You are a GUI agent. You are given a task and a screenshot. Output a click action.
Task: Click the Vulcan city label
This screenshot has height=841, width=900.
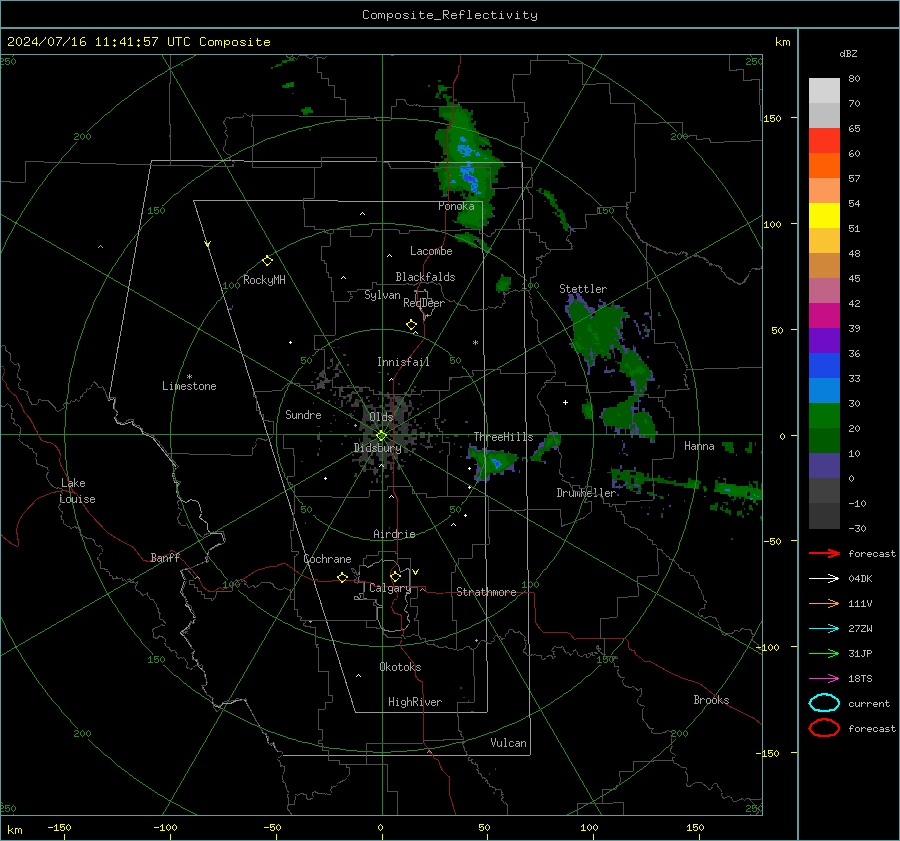pos(508,743)
